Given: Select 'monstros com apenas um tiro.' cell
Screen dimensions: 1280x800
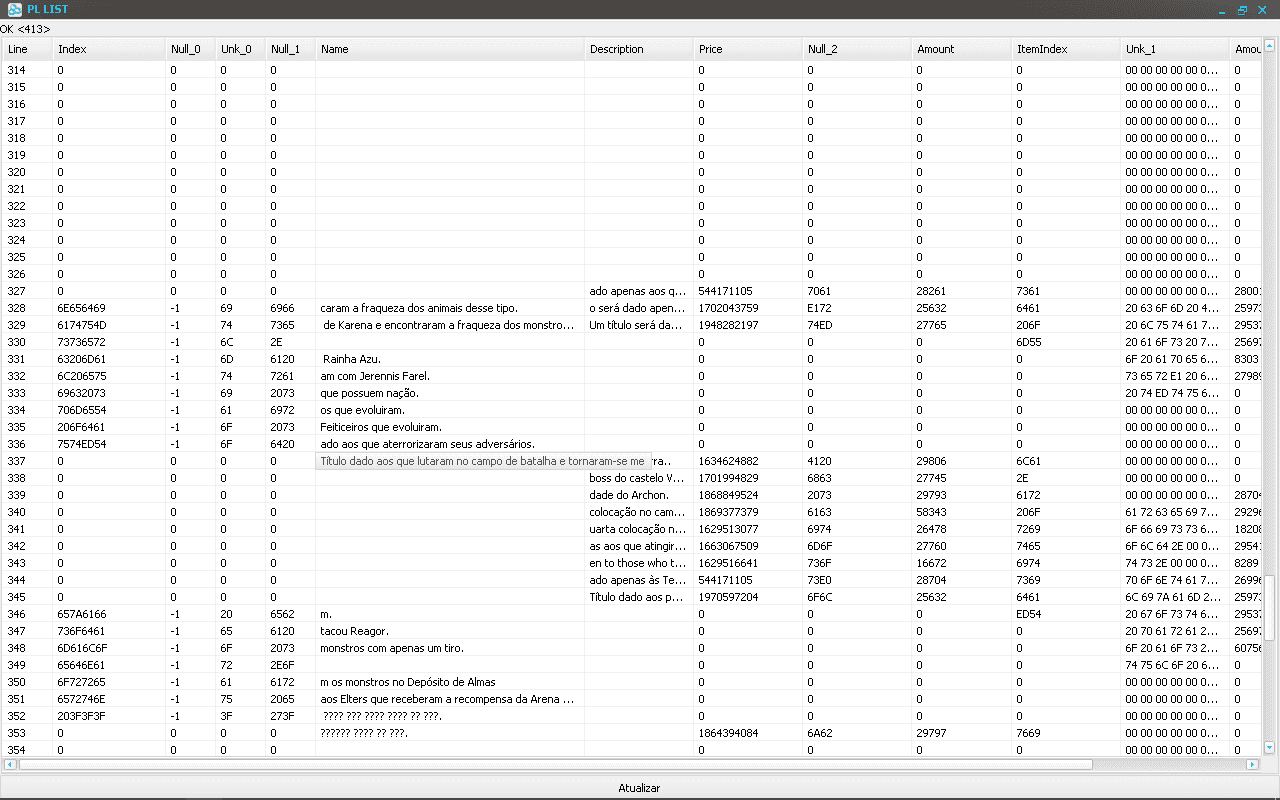Looking at the screenshot, I should tap(450, 648).
